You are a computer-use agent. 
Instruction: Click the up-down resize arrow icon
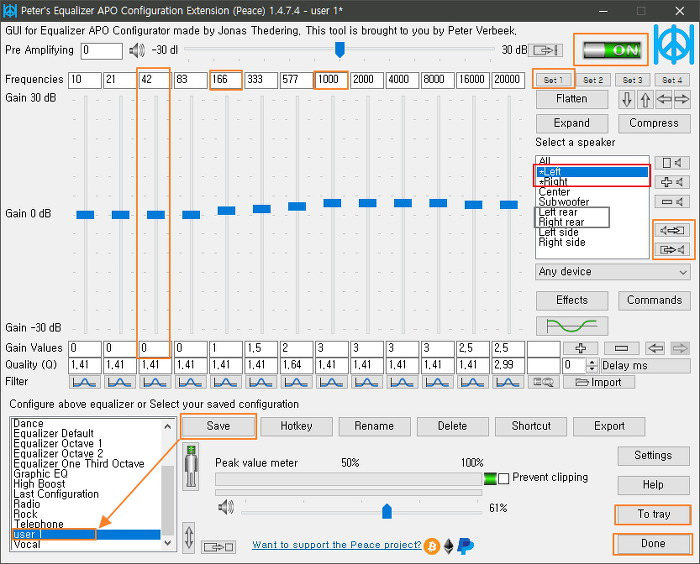click(189, 538)
